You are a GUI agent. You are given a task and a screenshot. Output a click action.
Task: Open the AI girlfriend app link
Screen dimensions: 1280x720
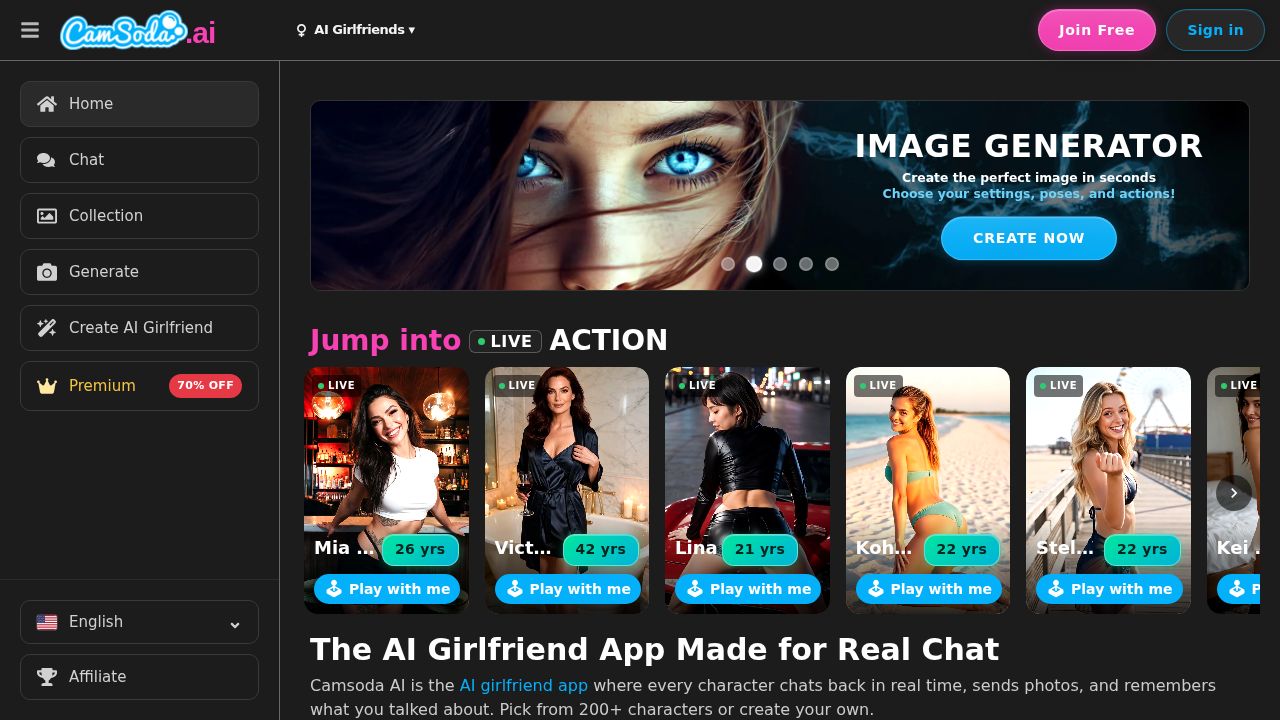pyautogui.click(x=523, y=685)
